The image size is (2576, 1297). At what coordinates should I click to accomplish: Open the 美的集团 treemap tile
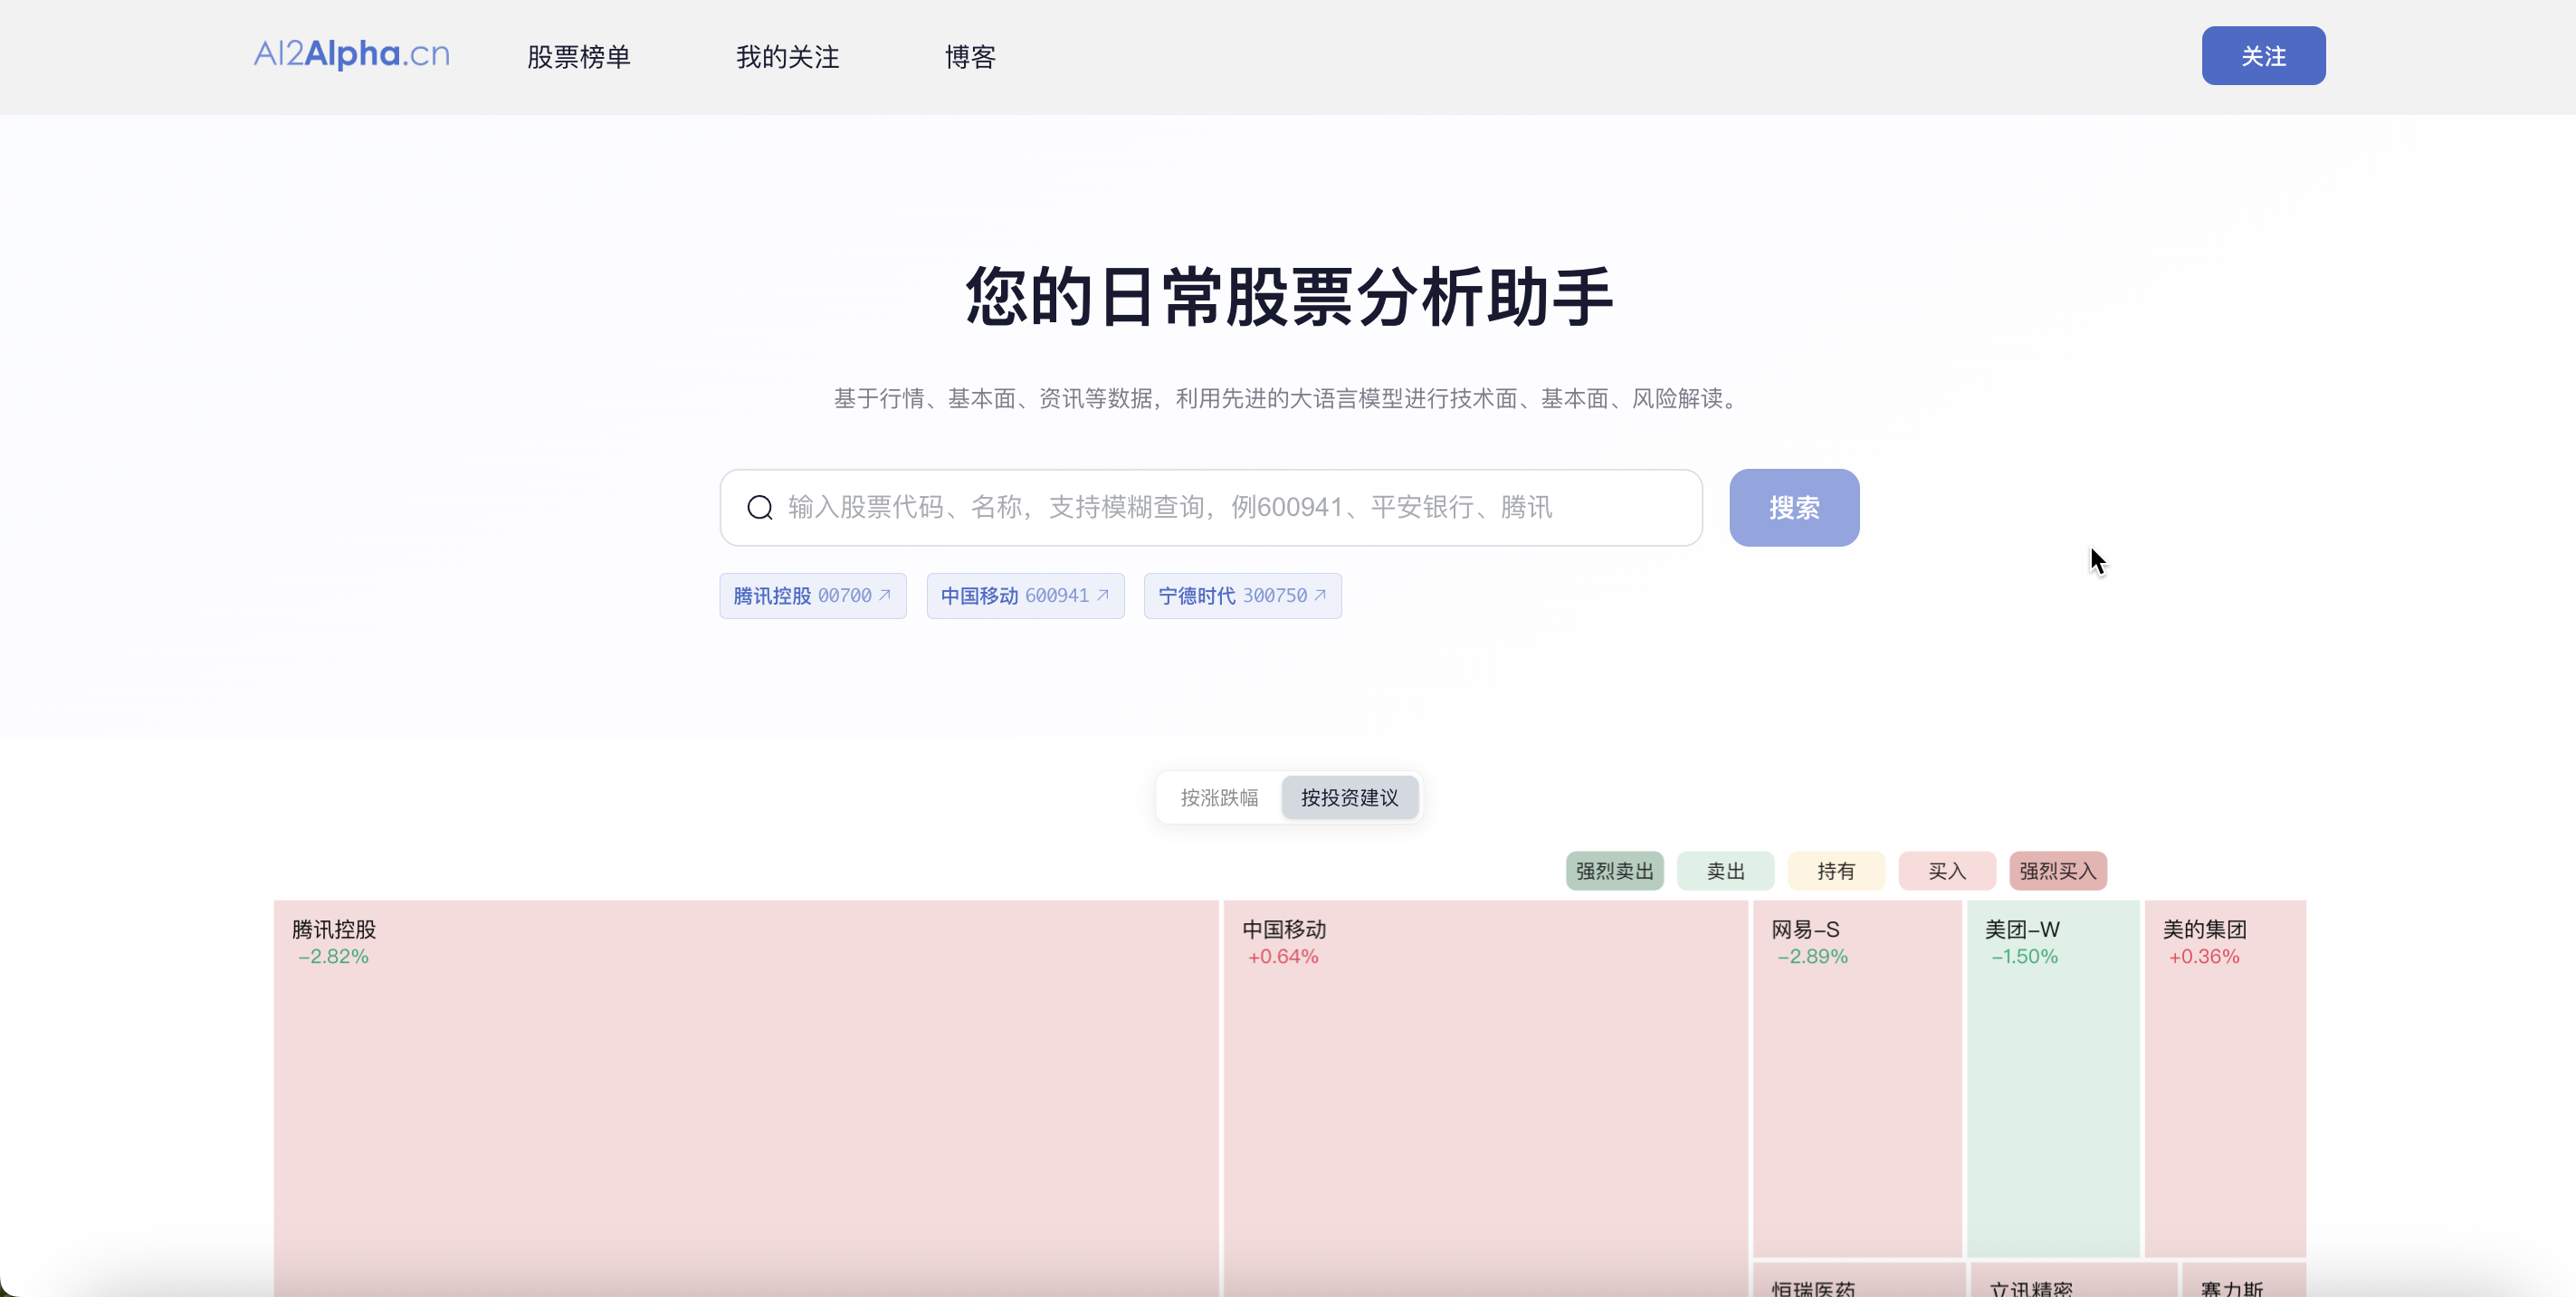coord(2225,1078)
